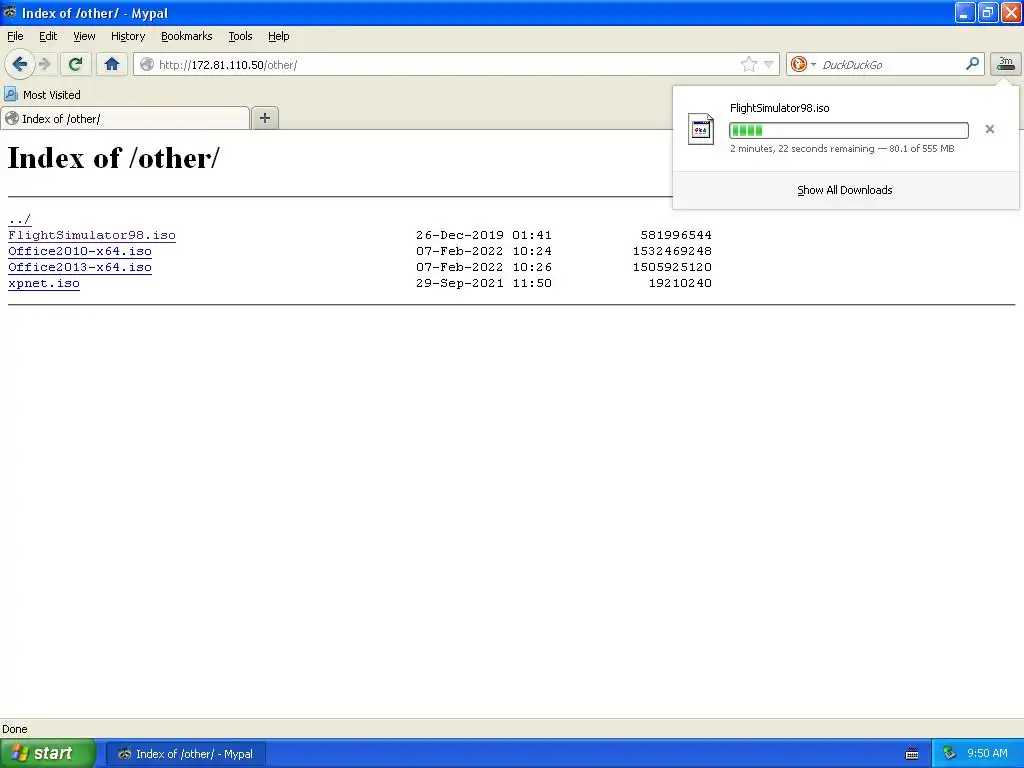Screen dimensions: 1024x768
Task: Click the Mypal taskbar button
Action: tap(185, 754)
